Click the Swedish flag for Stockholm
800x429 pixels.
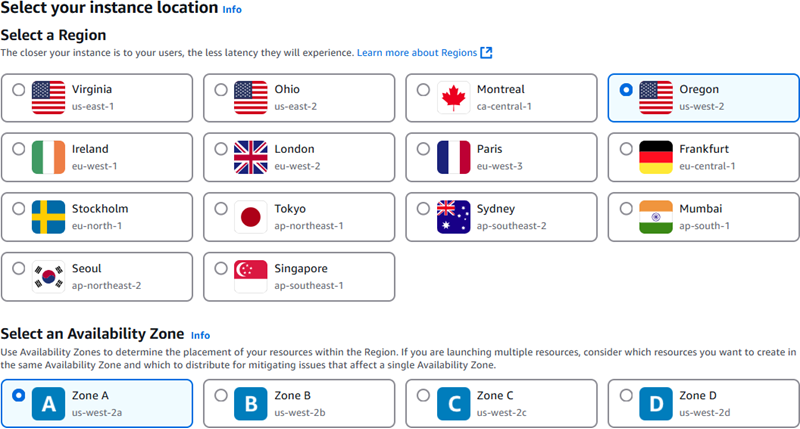[48, 217]
